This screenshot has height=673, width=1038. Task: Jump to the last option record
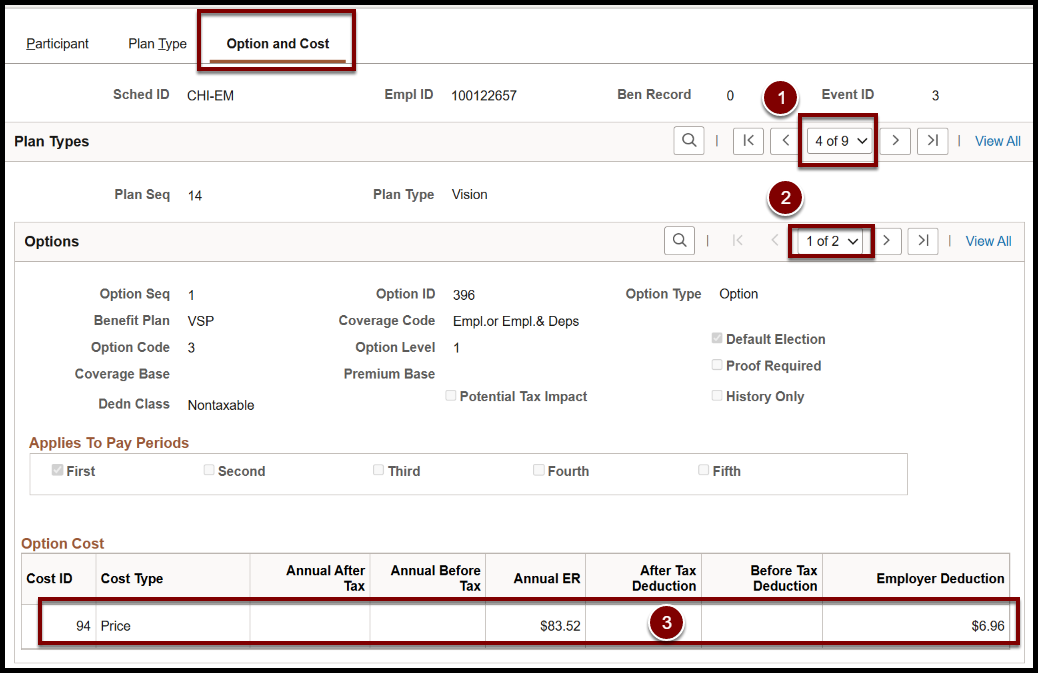pyautogui.click(x=922, y=241)
